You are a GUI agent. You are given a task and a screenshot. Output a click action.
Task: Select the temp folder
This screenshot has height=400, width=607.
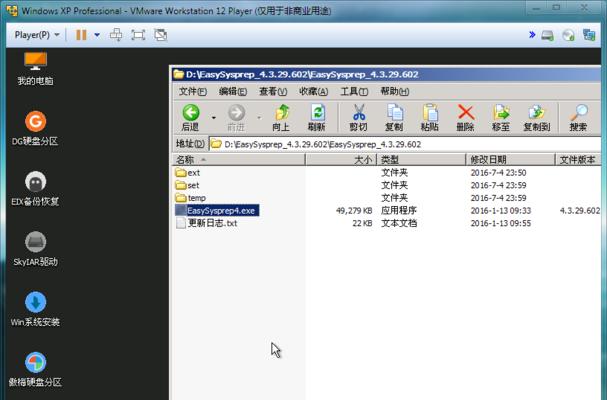coord(191,198)
